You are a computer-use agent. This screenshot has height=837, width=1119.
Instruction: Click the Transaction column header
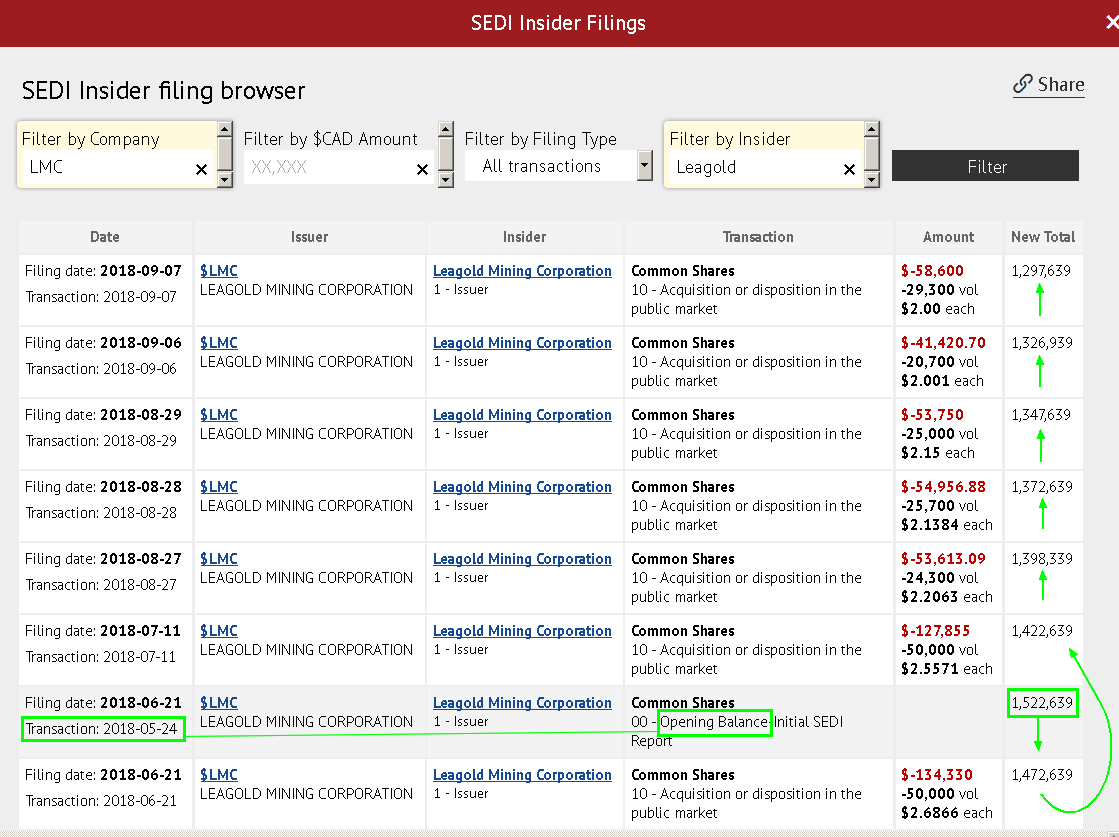point(758,237)
